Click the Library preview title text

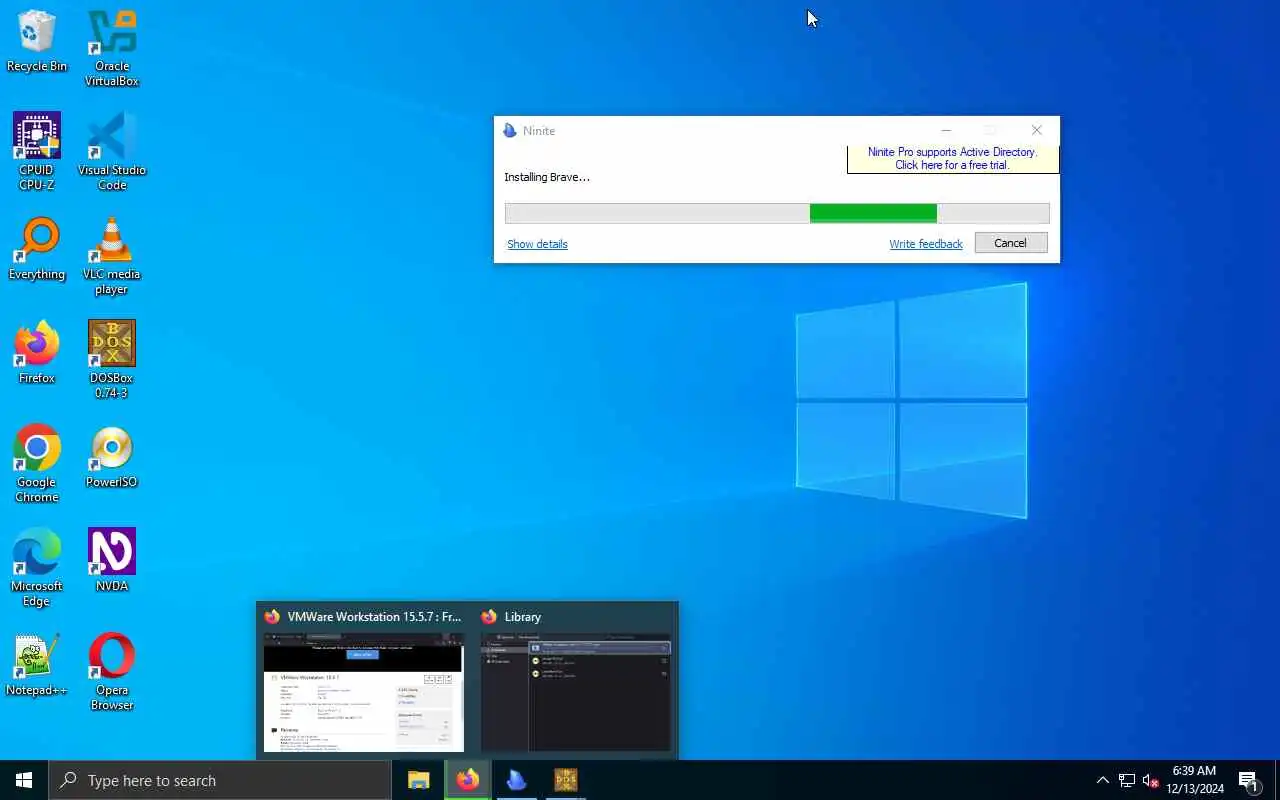click(523, 617)
